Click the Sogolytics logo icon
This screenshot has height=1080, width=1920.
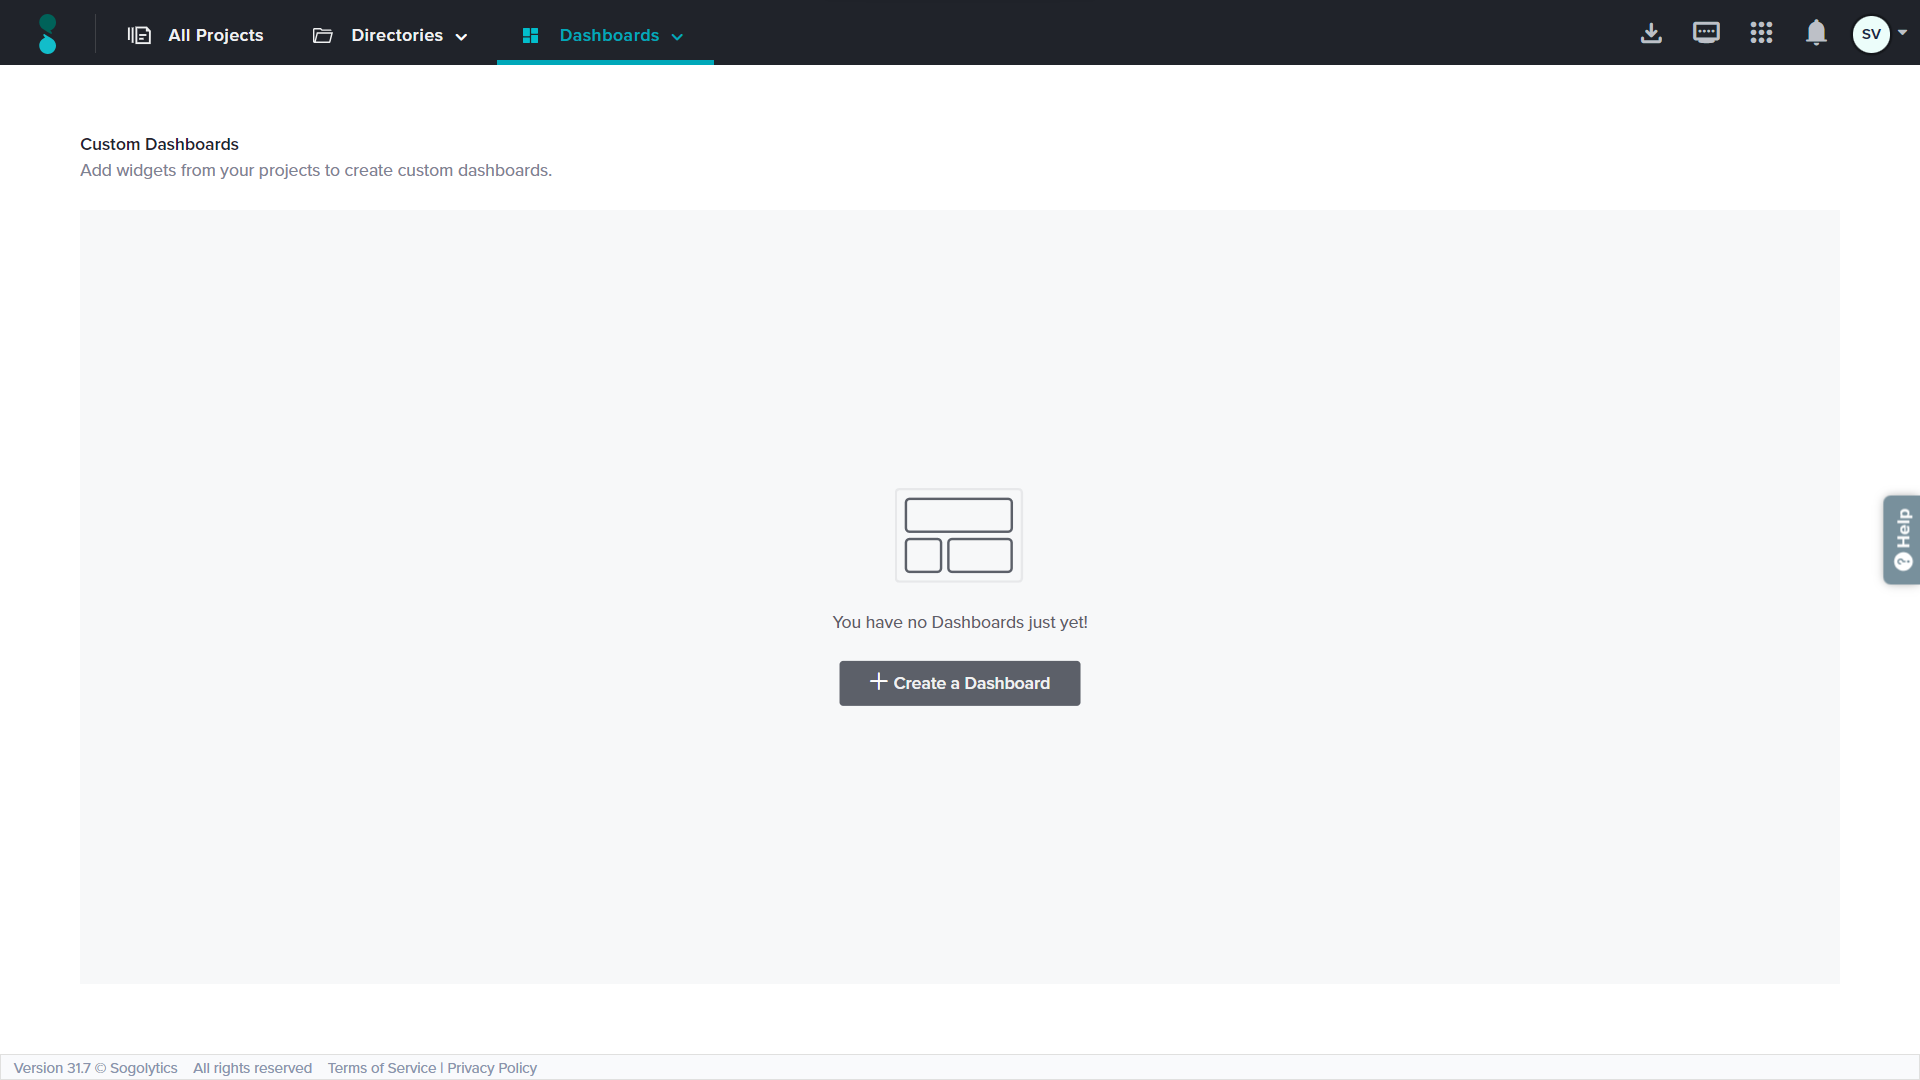(x=47, y=34)
